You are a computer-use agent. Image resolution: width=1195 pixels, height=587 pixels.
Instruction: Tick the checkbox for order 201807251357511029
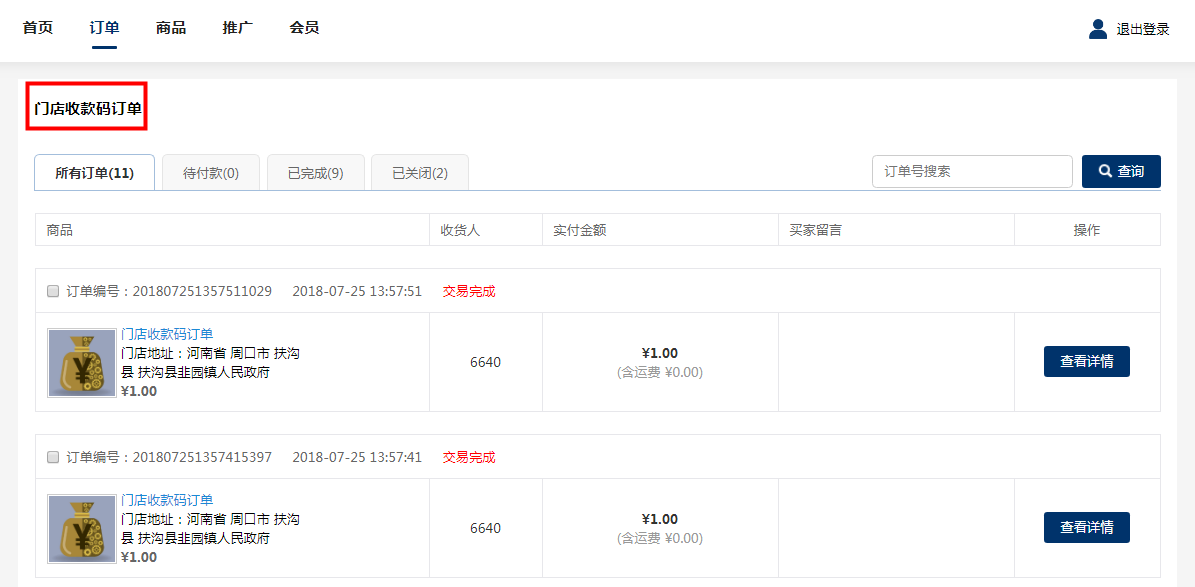tap(53, 292)
